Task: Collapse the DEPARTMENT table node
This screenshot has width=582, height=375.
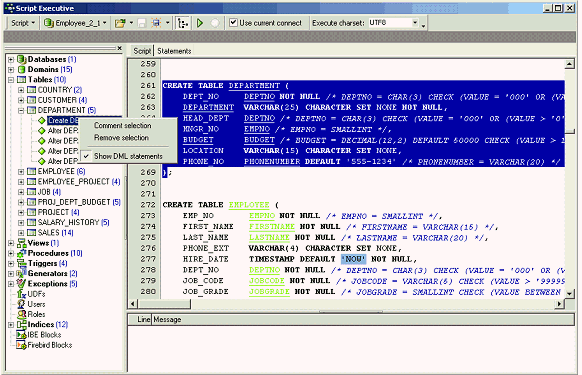Action: tap(21, 110)
